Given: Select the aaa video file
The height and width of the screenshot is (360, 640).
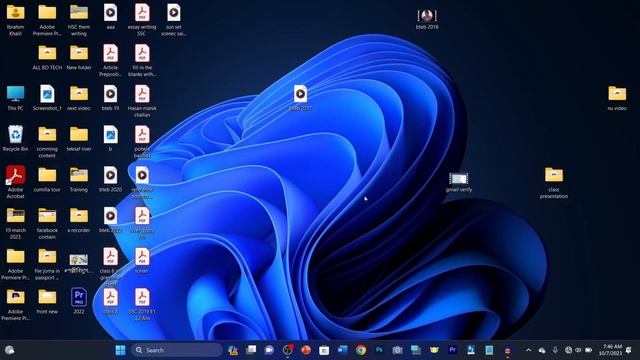Looking at the screenshot, I should [x=111, y=16].
